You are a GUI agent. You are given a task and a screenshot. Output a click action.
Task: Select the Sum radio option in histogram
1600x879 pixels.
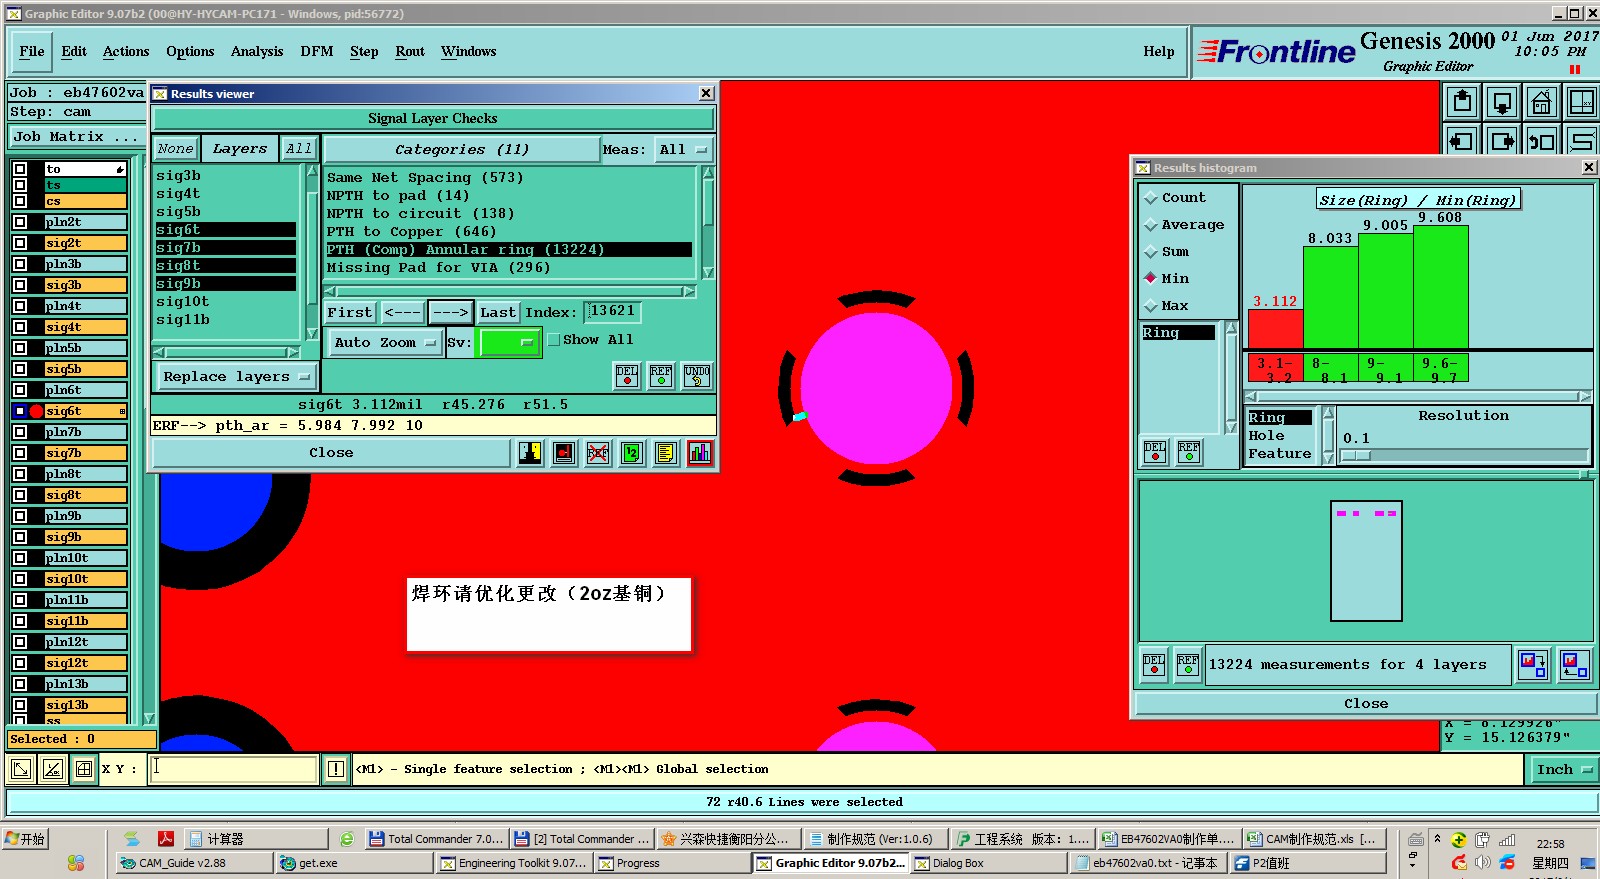pos(1151,252)
